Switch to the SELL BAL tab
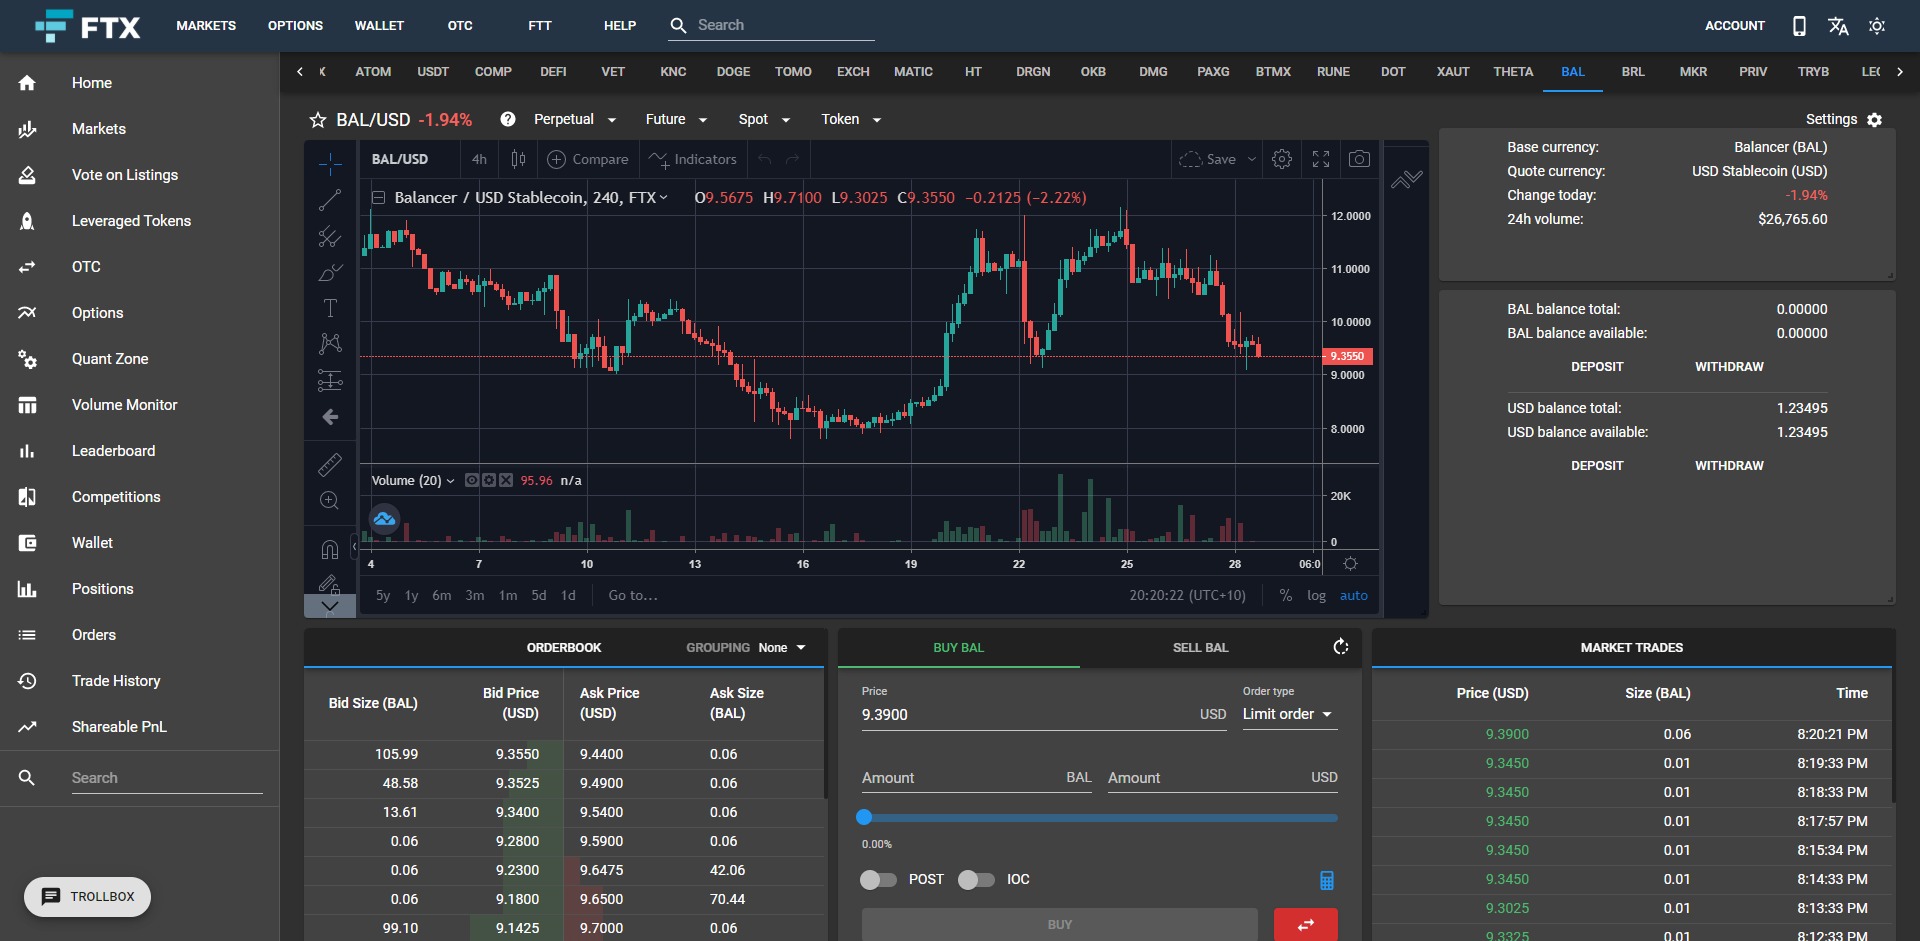 [x=1199, y=647]
